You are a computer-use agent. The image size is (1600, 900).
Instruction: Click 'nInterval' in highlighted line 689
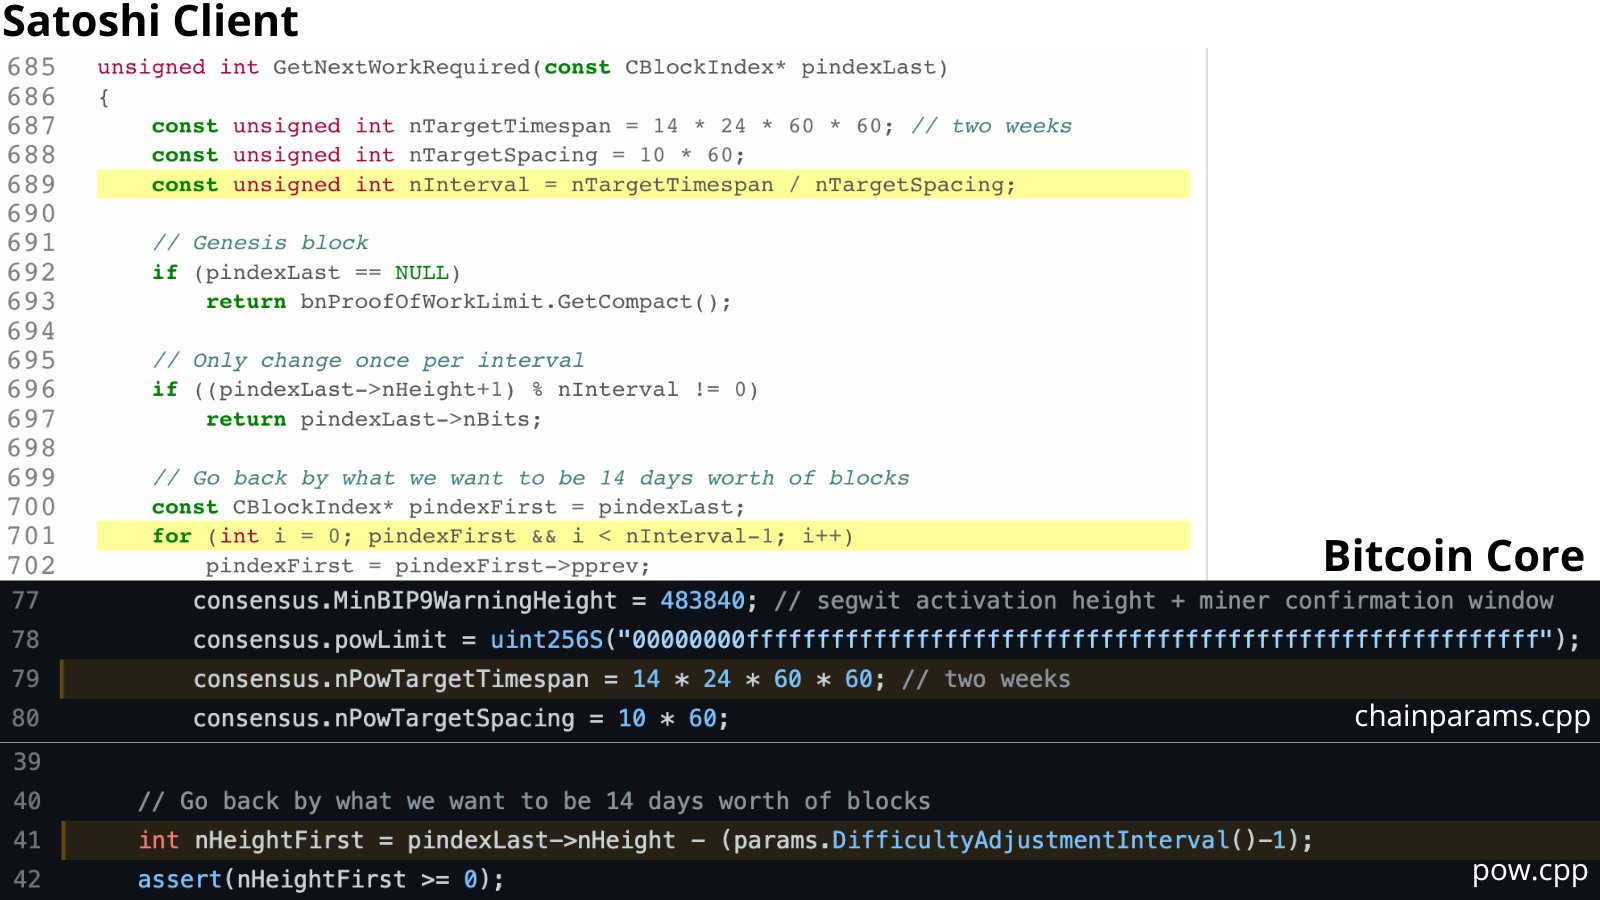[x=468, y=185]
